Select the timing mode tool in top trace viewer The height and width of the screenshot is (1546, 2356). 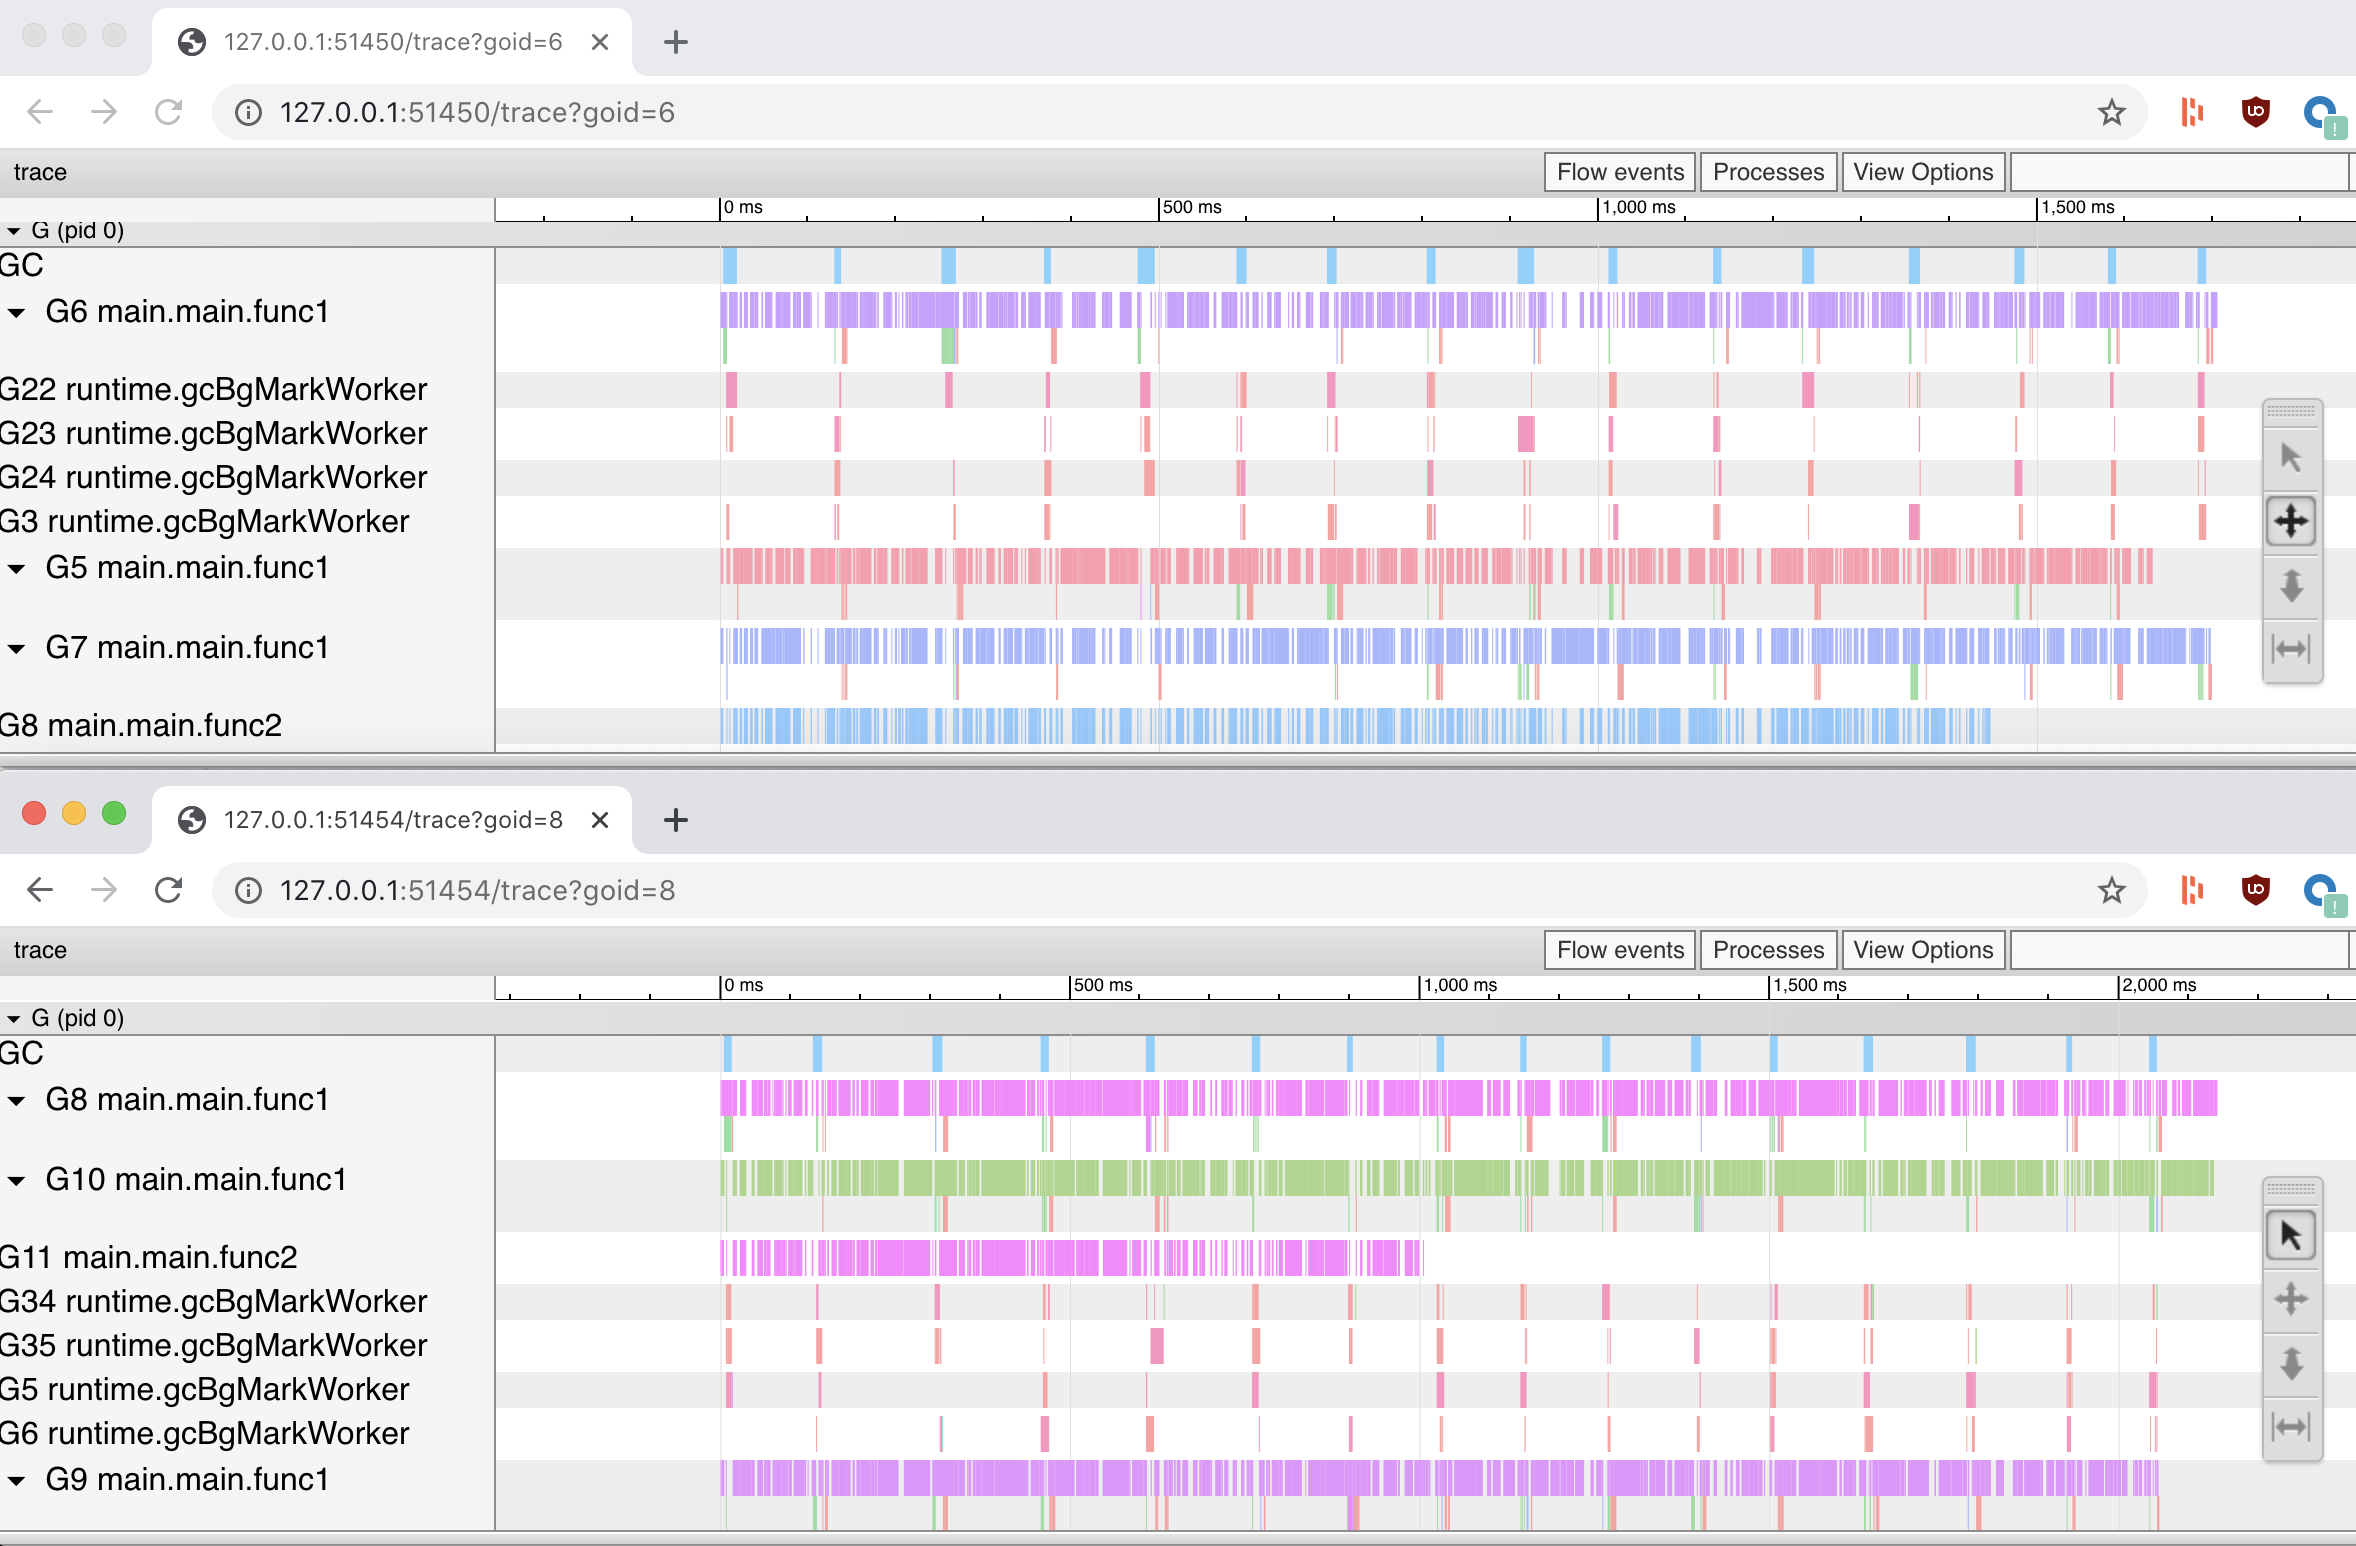tap(2292, 648)
